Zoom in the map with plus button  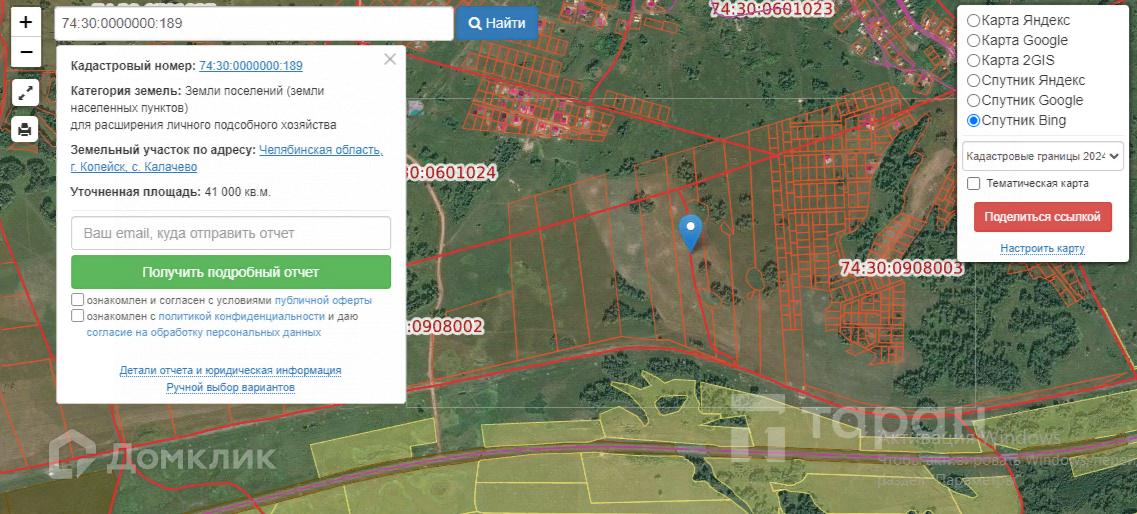tap(25, 22)
